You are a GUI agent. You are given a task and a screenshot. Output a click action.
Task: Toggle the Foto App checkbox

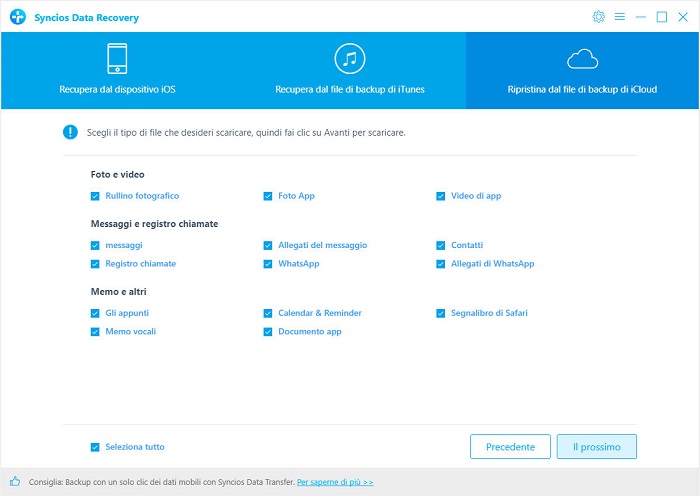coord(268,196)
